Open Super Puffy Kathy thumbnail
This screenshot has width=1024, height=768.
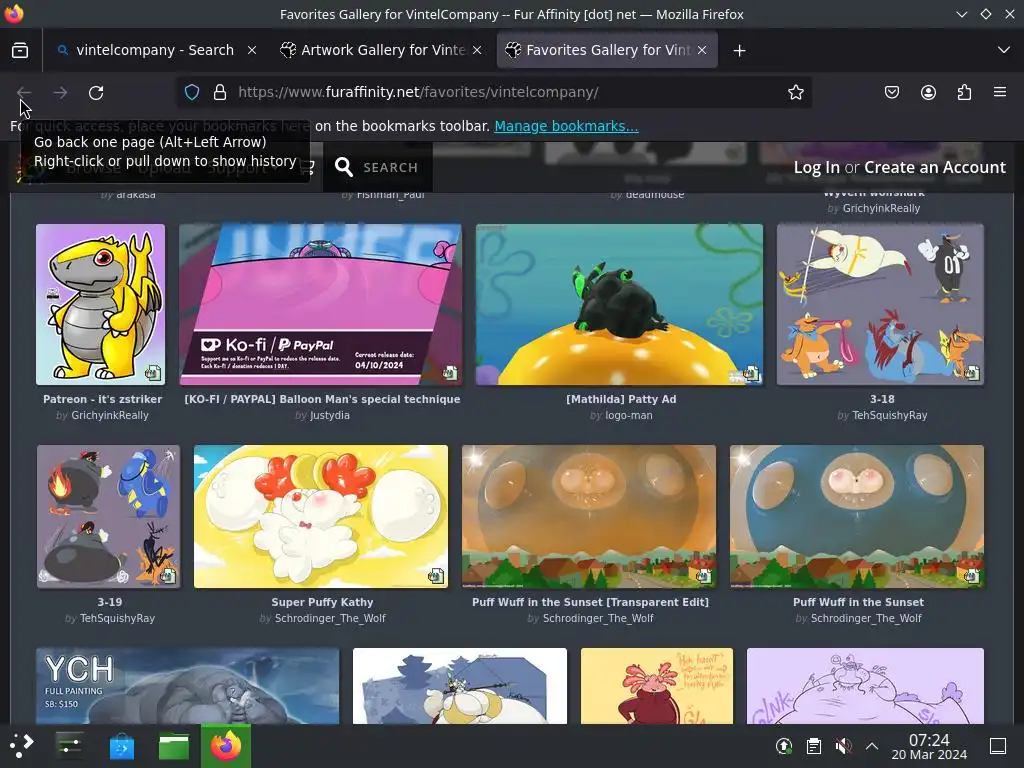tap(321, 517)
